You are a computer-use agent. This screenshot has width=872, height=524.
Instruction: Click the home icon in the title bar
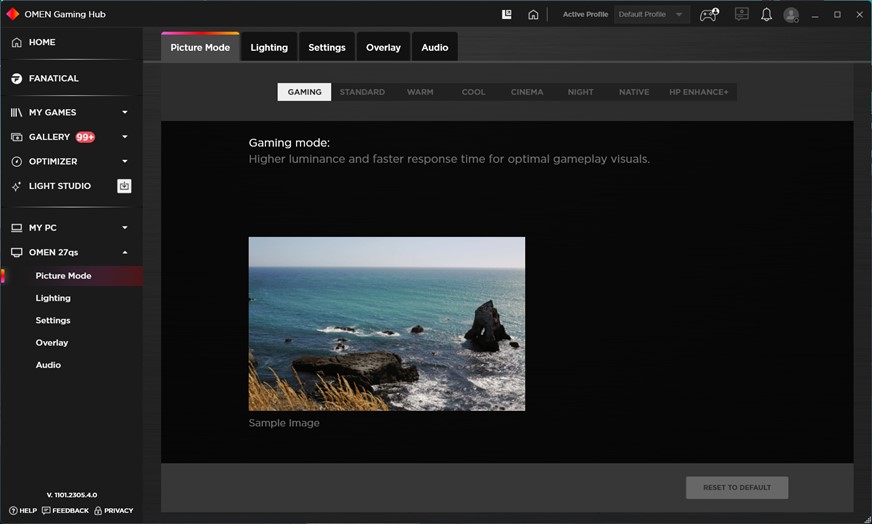(x=533, y=15)
